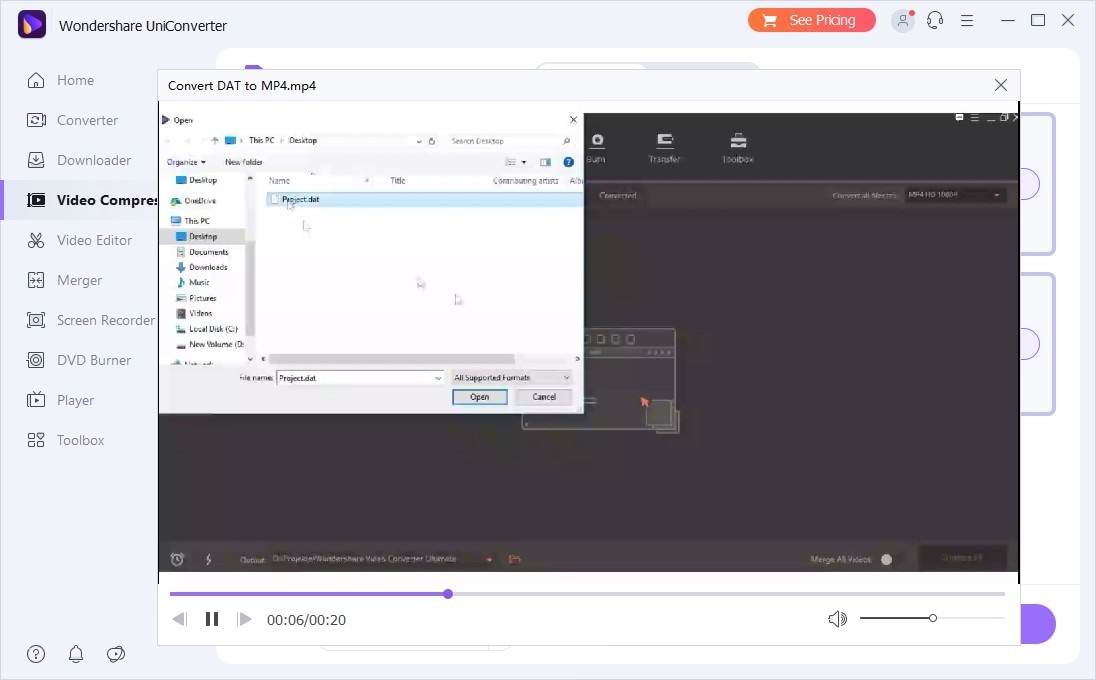
Task: Click the Title column header
Action: 398,180
